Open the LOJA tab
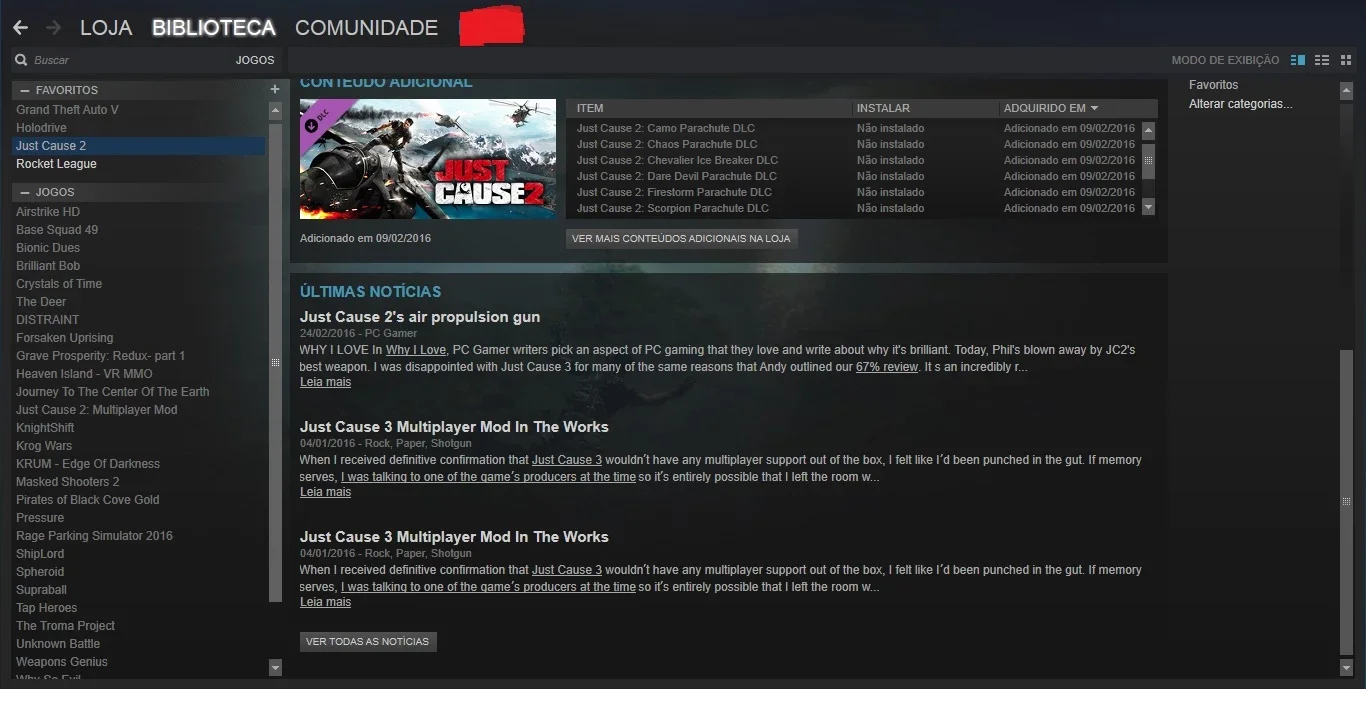This screenshot has height=715, width=1366. [106, 28]
